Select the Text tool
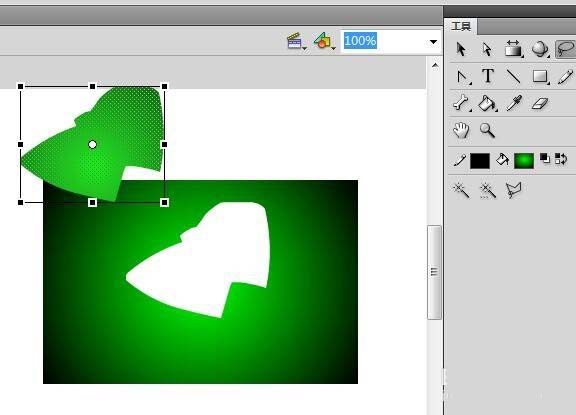The image size is (576, 415). pyautogui.click(x=487, y=76)
